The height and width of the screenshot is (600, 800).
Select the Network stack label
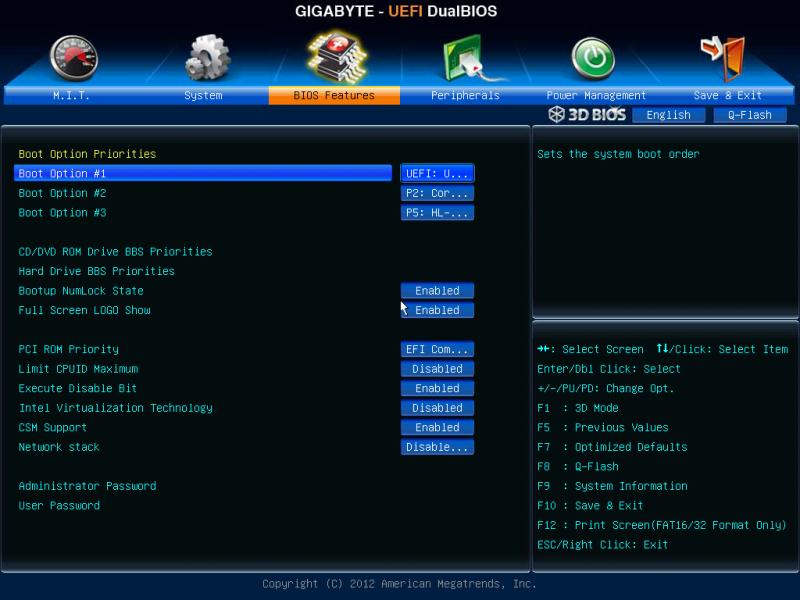pos(59,447)
